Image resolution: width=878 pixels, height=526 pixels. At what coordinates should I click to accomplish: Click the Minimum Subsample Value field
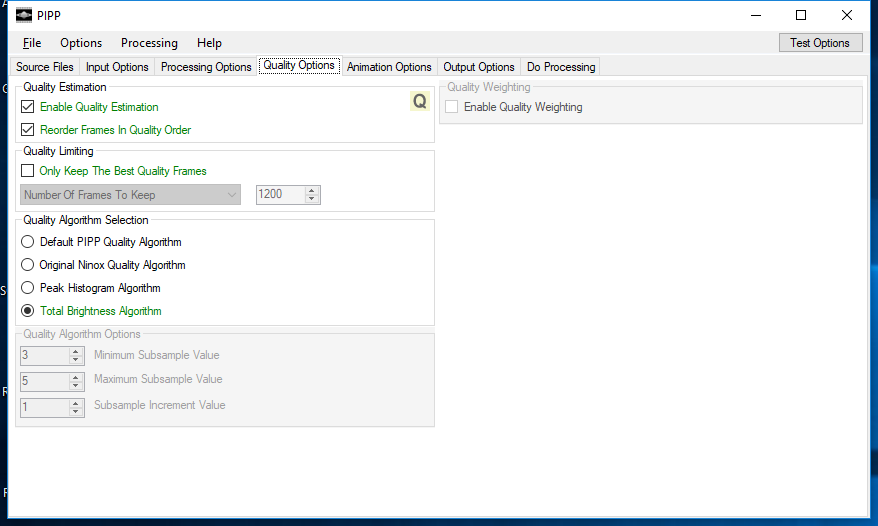click(x=45, y=355)
